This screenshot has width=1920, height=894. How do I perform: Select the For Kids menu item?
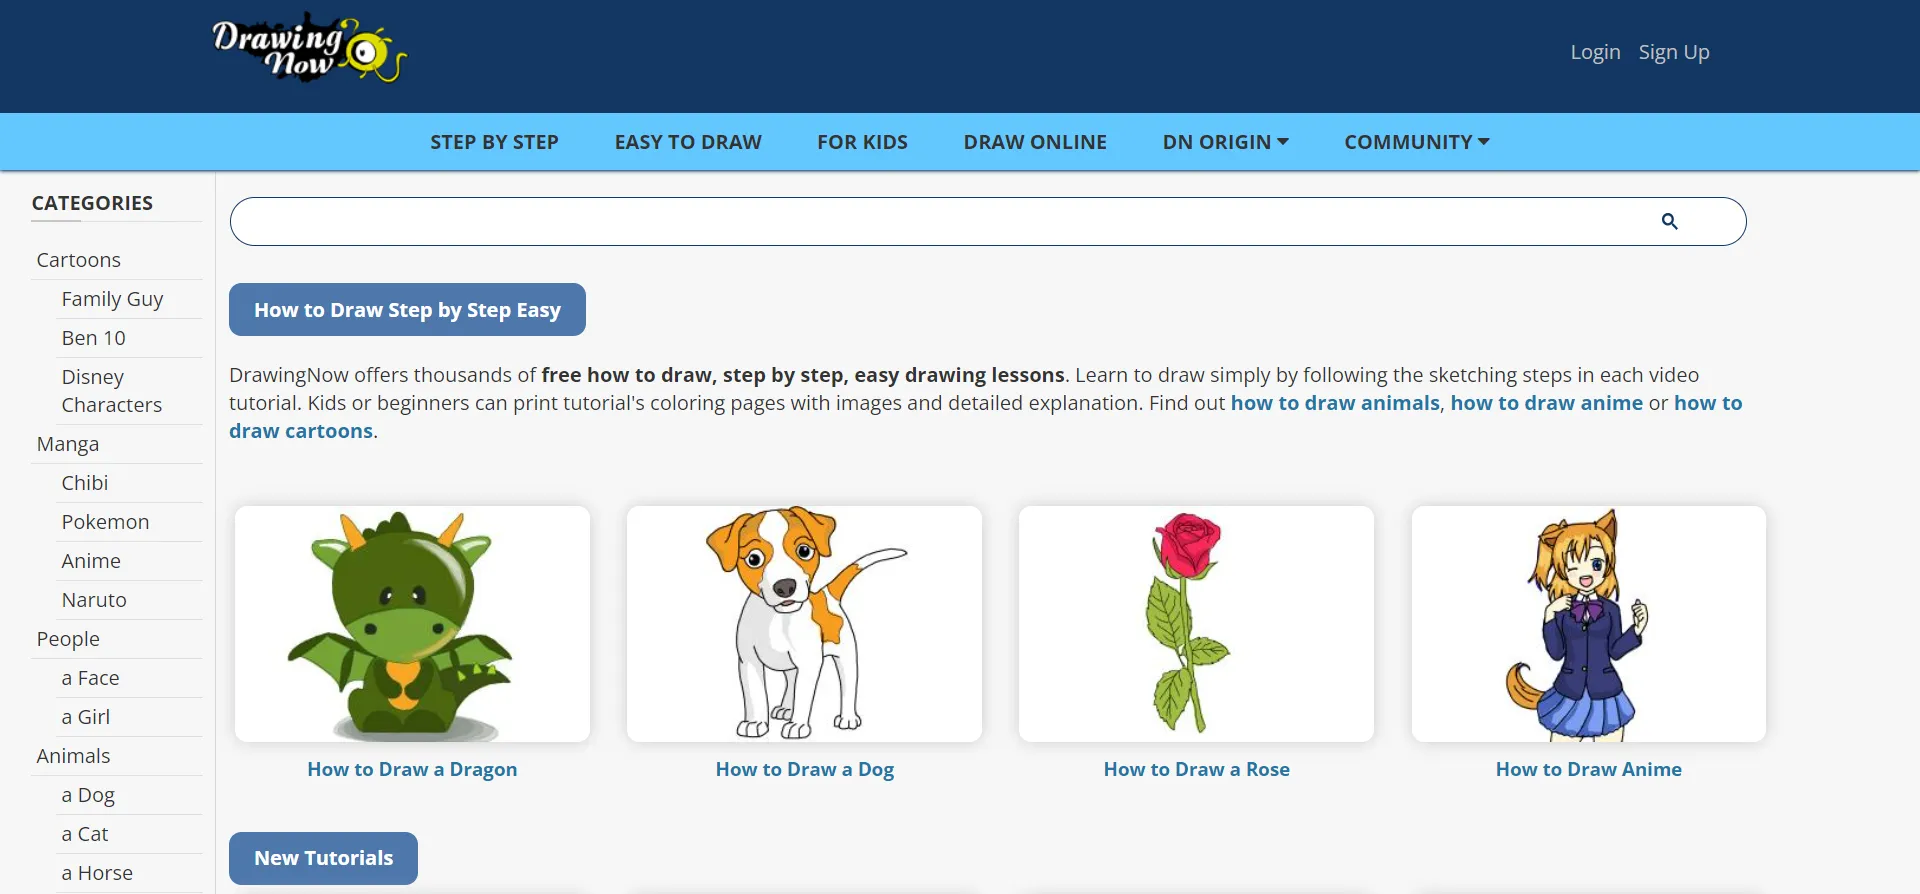[x=862, y=142]
